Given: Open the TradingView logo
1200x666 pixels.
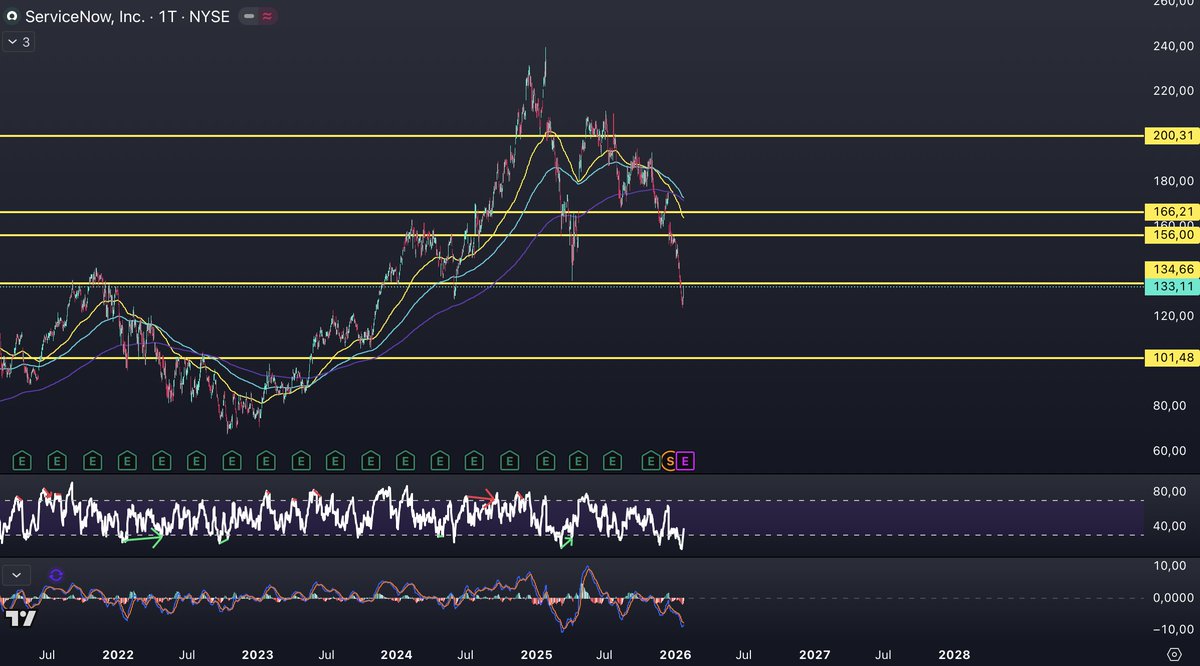Looking at the screenshot, I should [20, 619].
